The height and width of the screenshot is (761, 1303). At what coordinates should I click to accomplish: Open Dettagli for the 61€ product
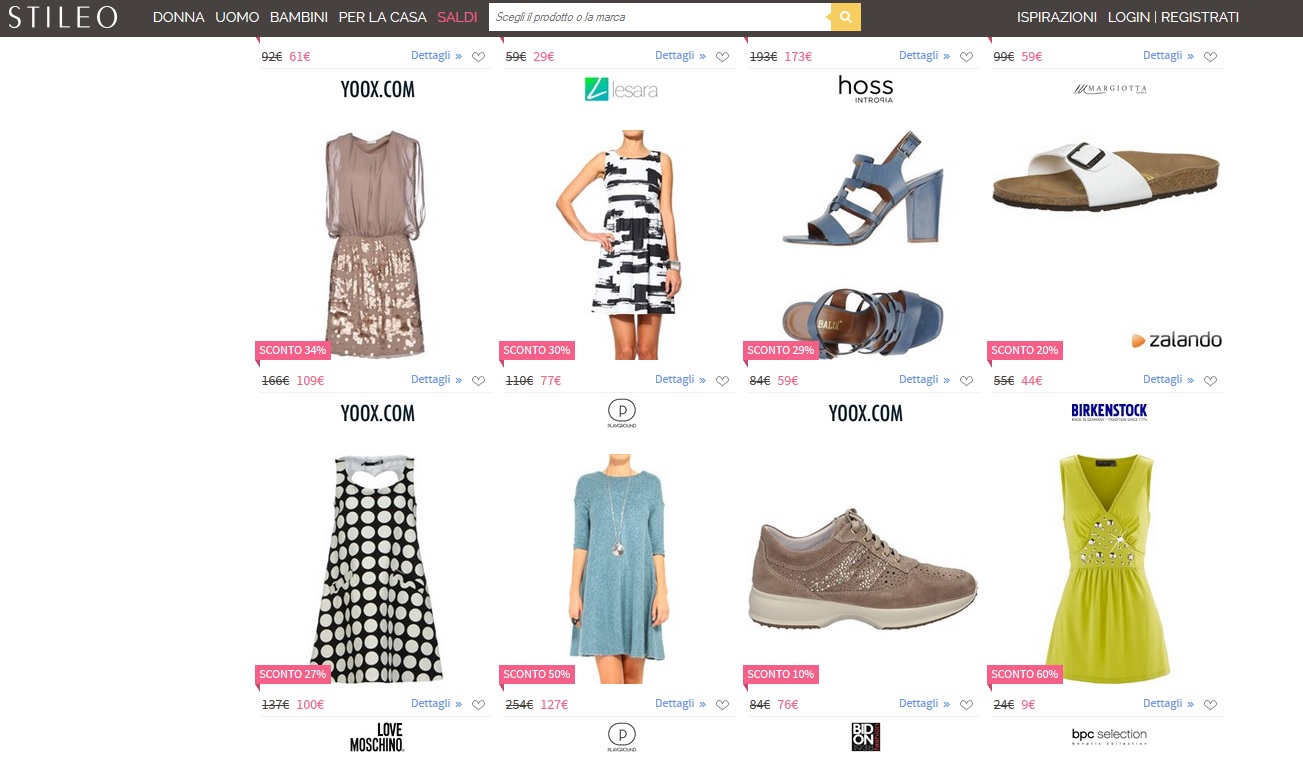[x=436, y=56]
